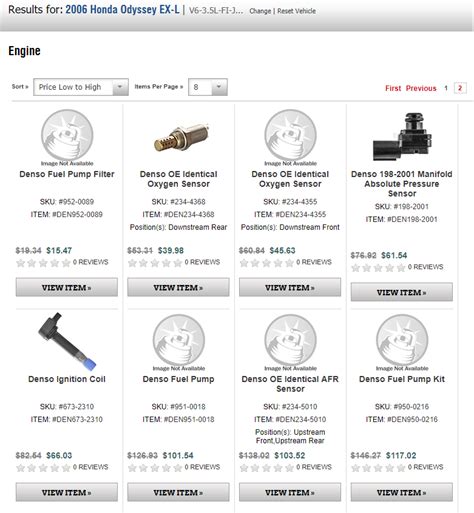Click star rating for Denso Ignition Coil
The height and width of the screenshot is (513, 474).
click(x=43, y=468)
